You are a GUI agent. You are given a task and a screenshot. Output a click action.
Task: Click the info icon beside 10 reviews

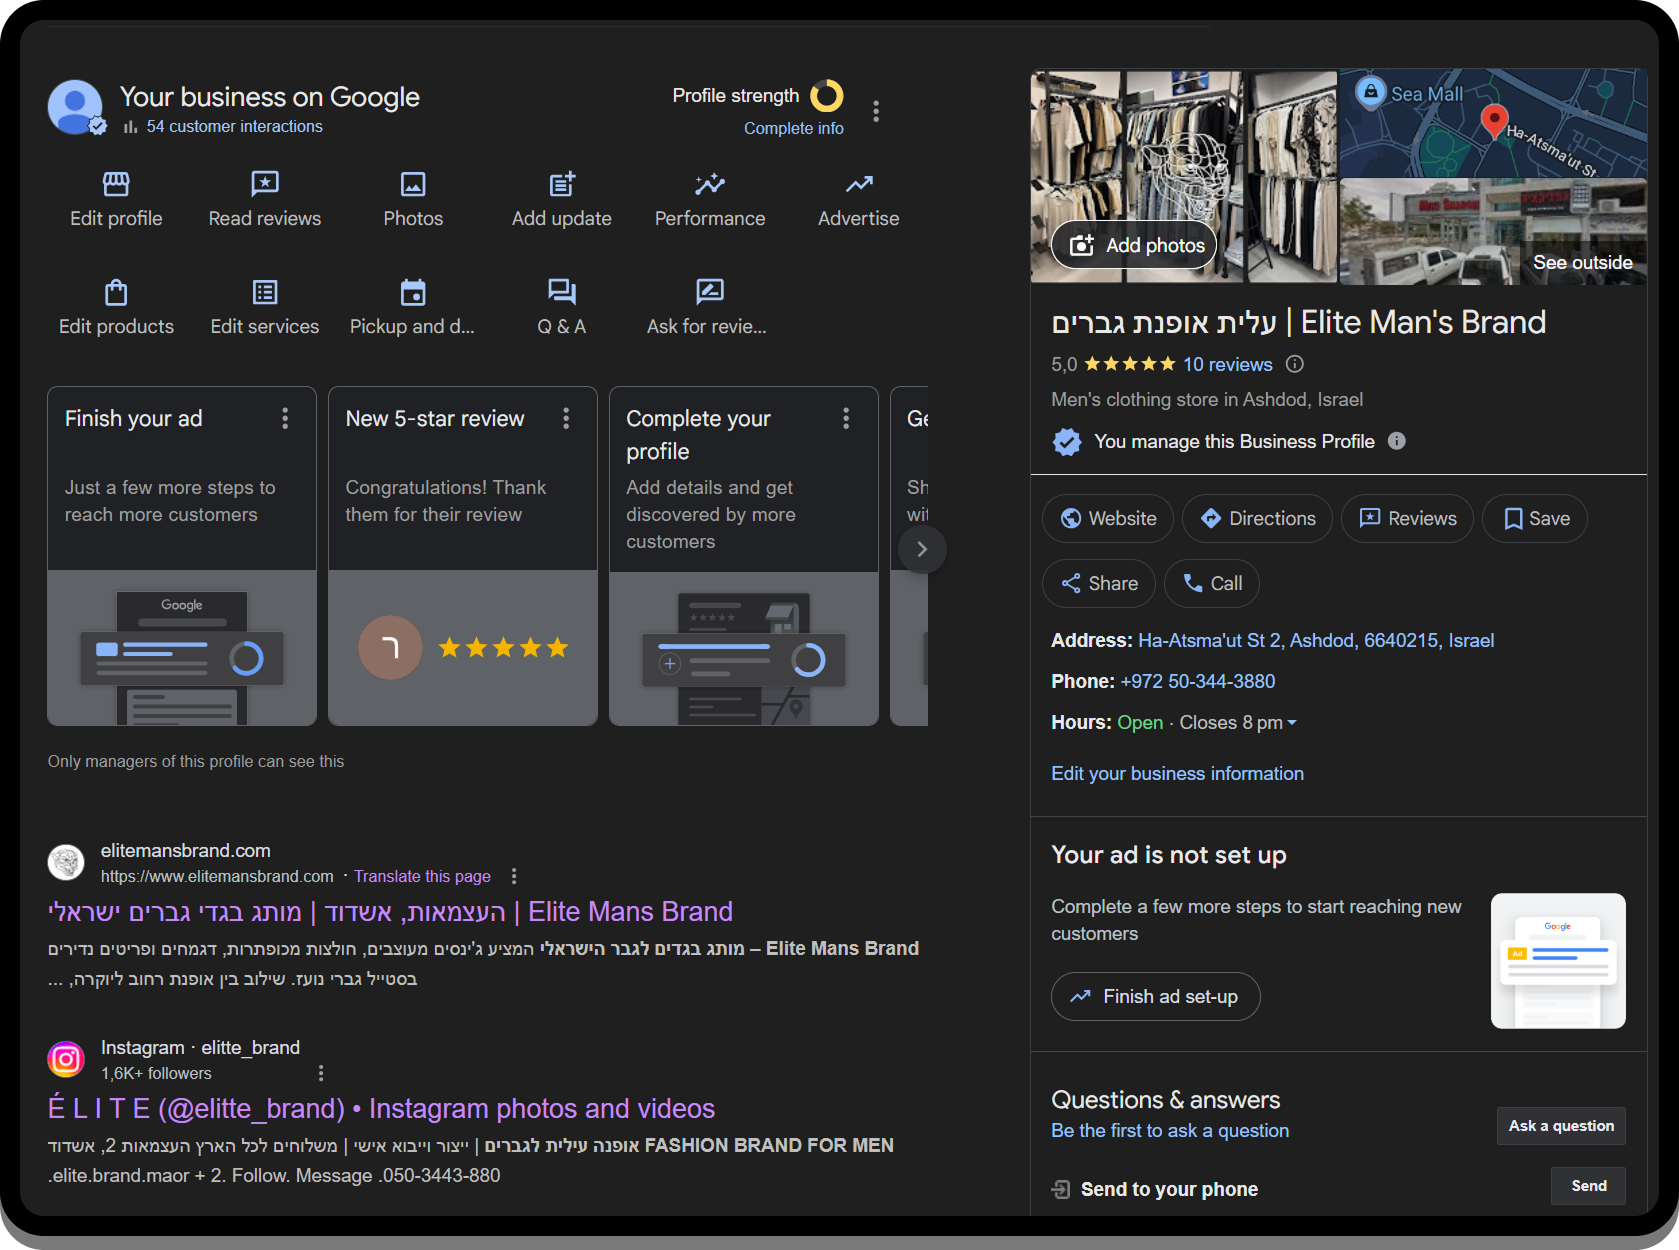[x=1295, y=364]
